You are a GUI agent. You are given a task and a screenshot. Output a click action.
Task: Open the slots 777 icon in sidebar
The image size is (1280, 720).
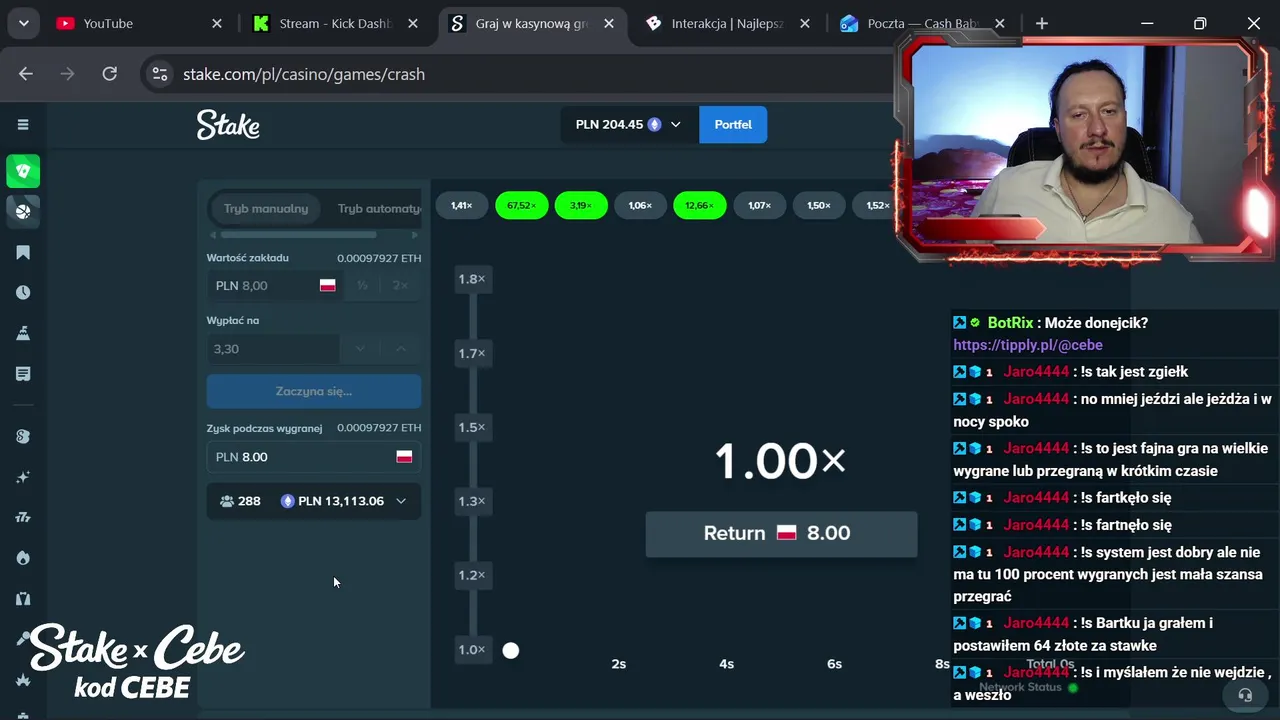click(23, 517)
